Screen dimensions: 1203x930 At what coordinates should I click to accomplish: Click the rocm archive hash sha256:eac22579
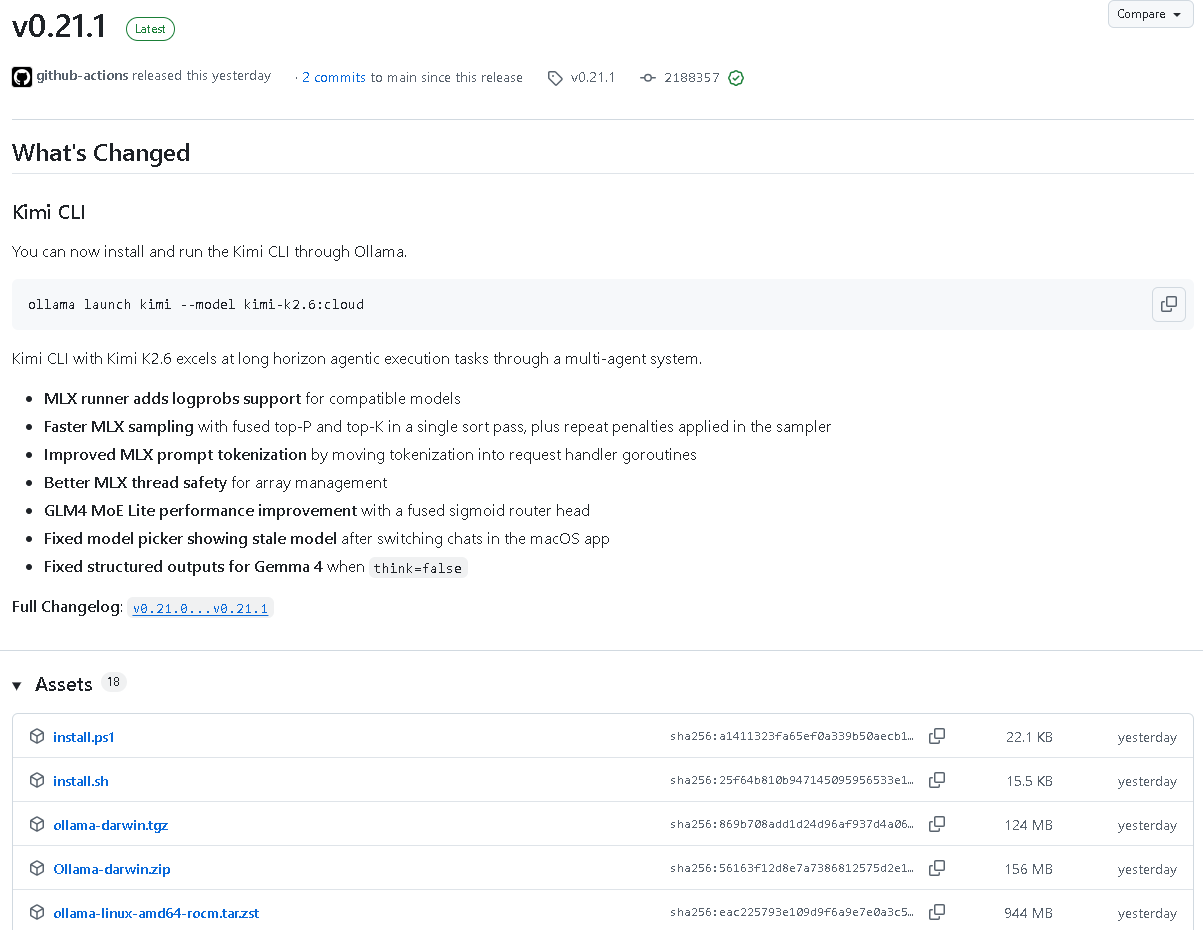click(792, 913)
